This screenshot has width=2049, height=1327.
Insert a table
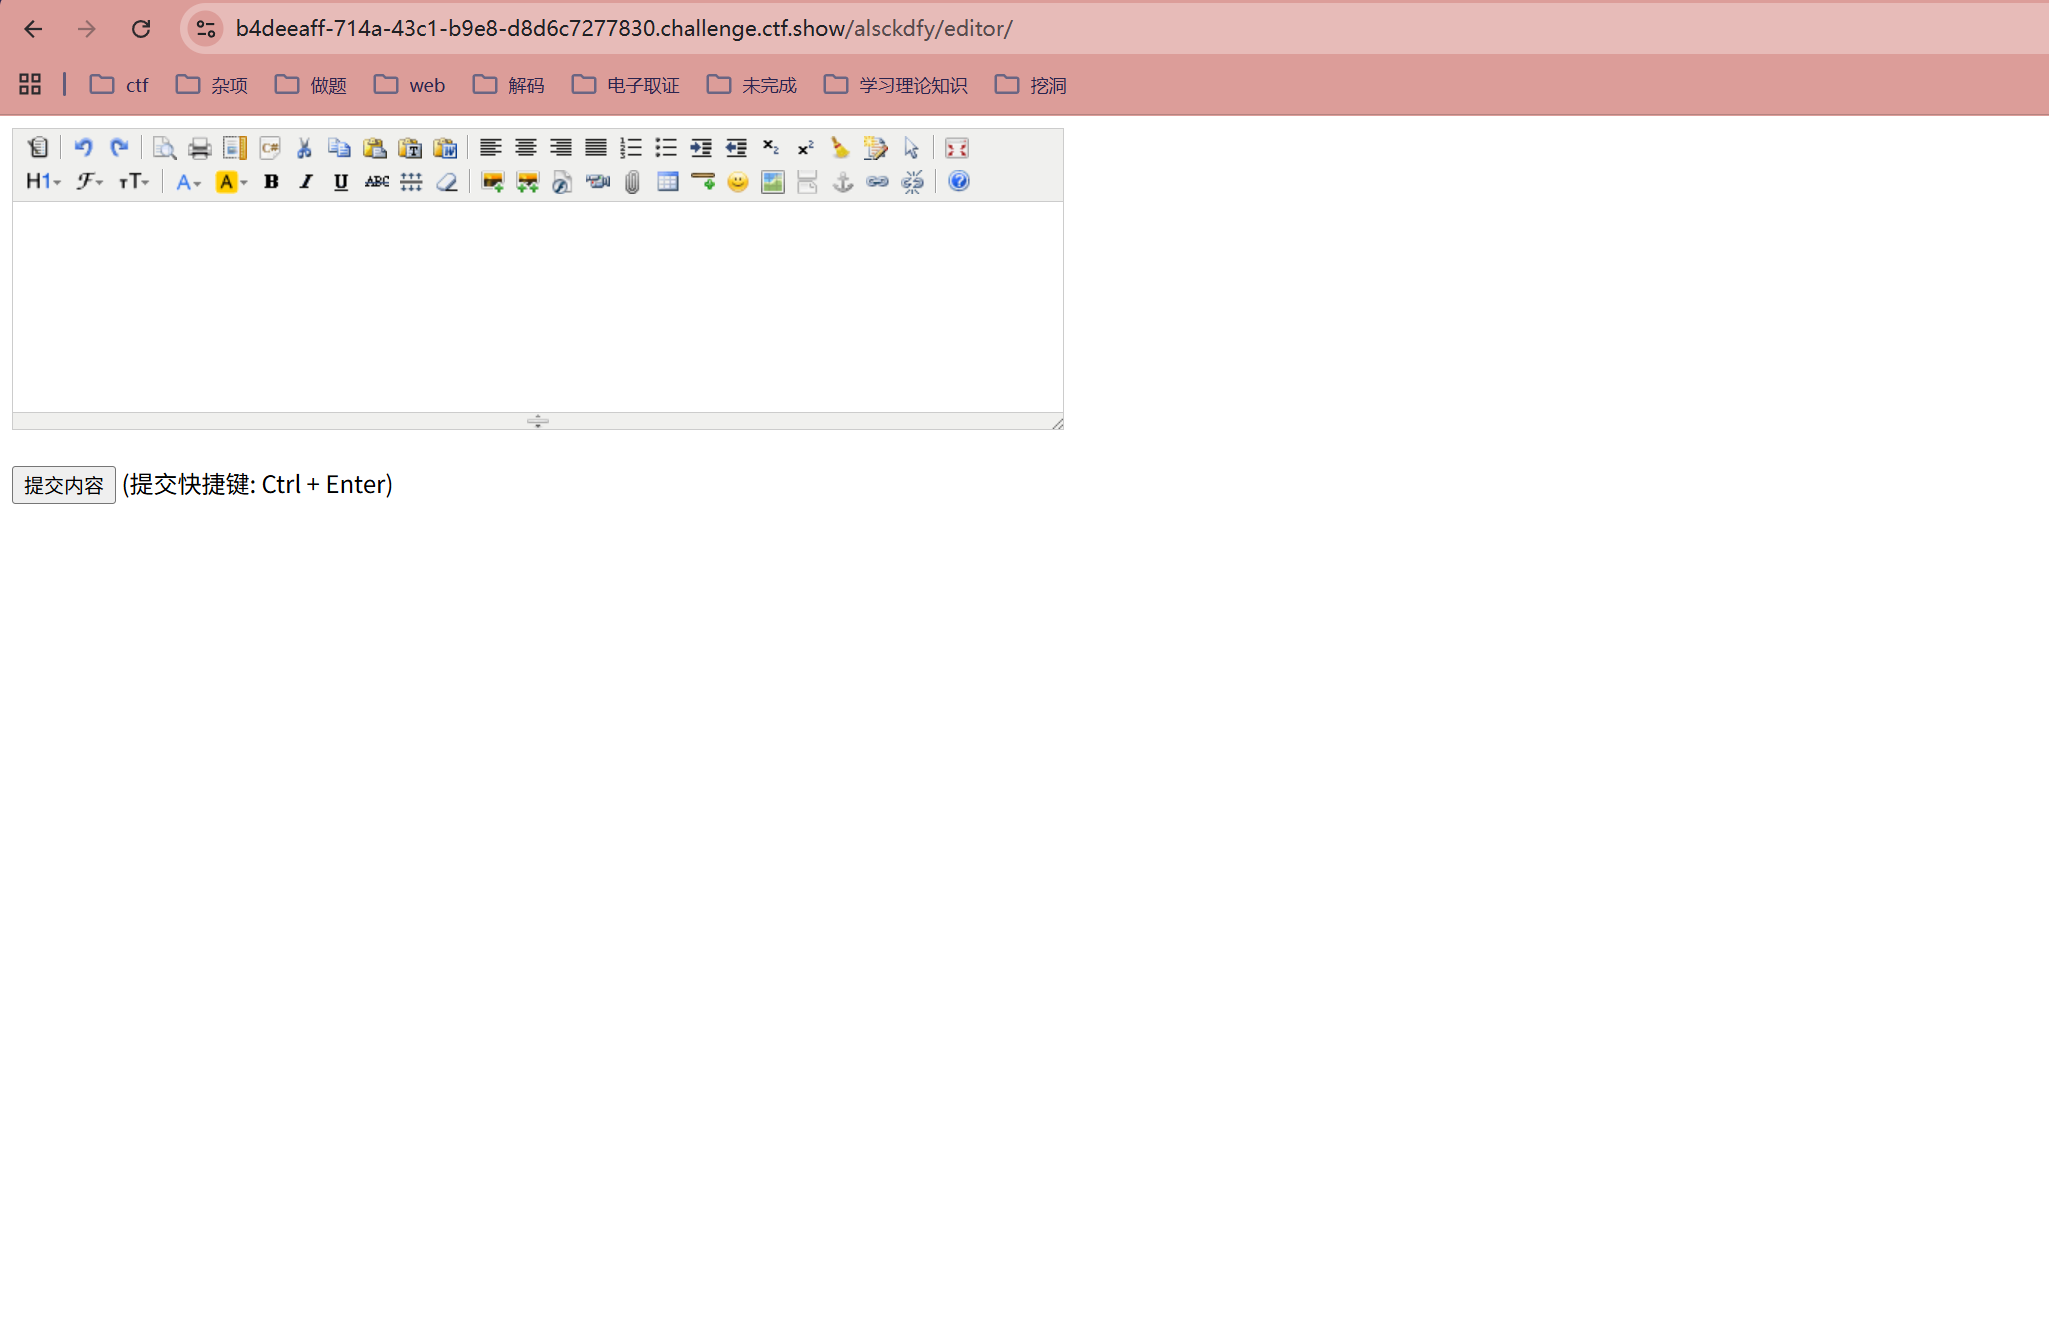668,182
